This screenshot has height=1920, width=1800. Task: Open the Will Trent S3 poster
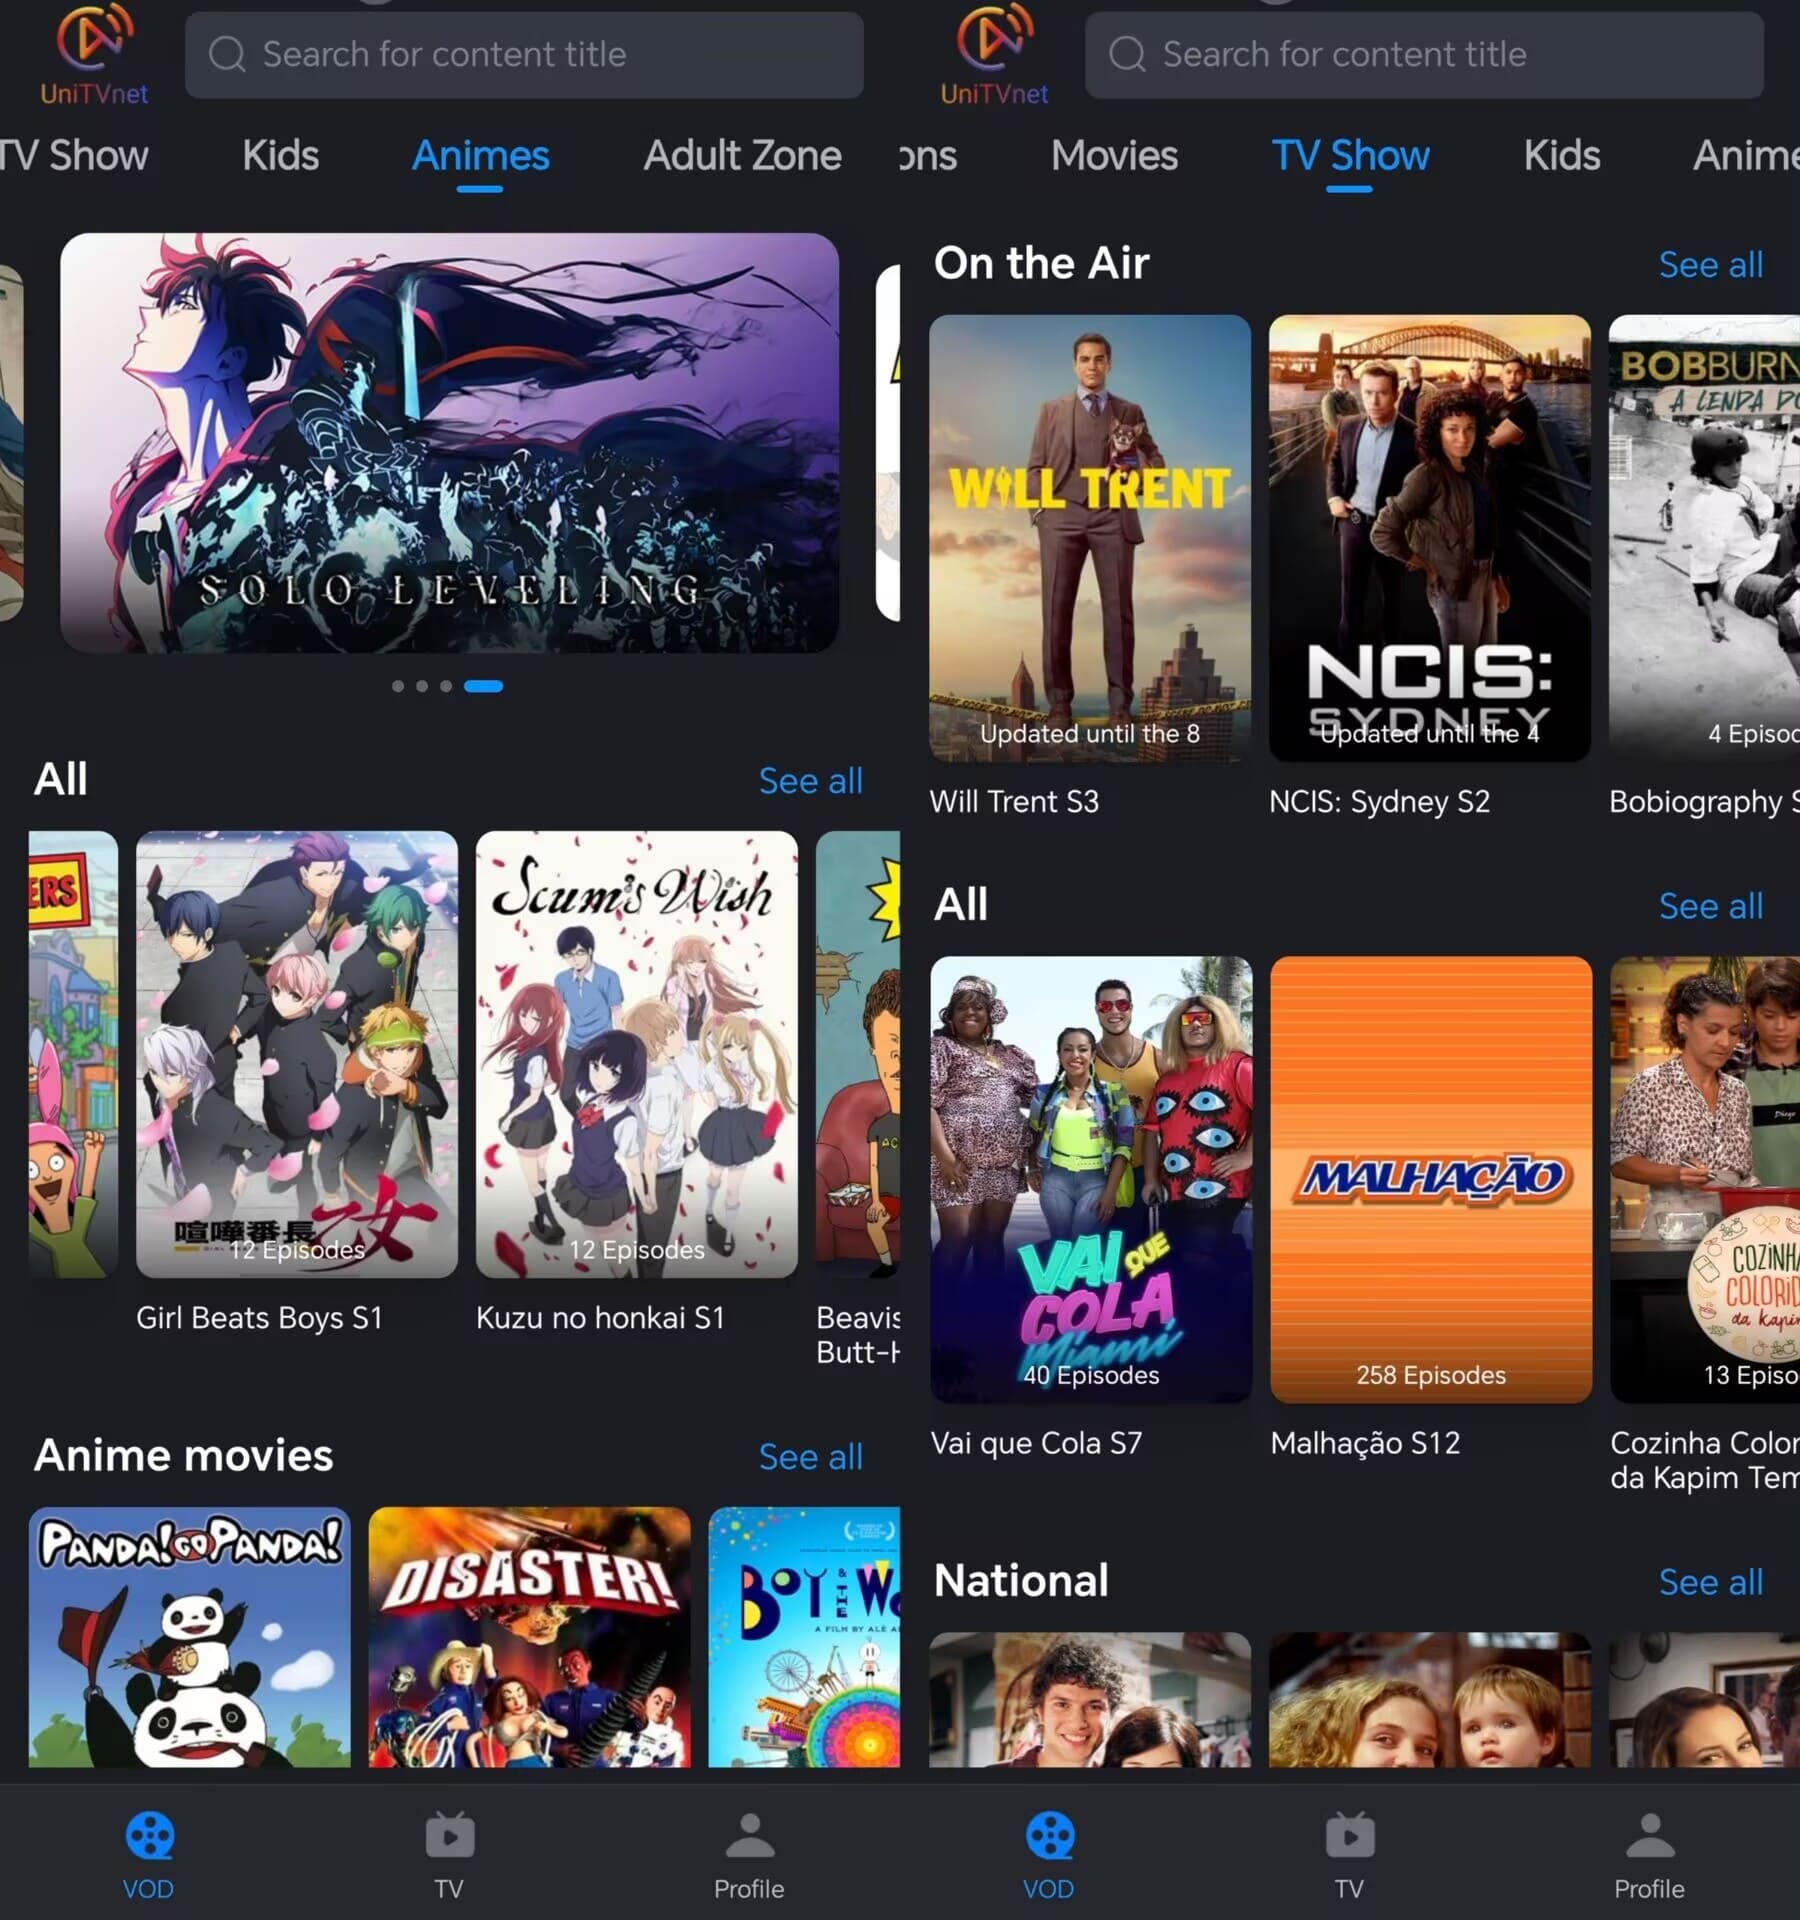1090,538
